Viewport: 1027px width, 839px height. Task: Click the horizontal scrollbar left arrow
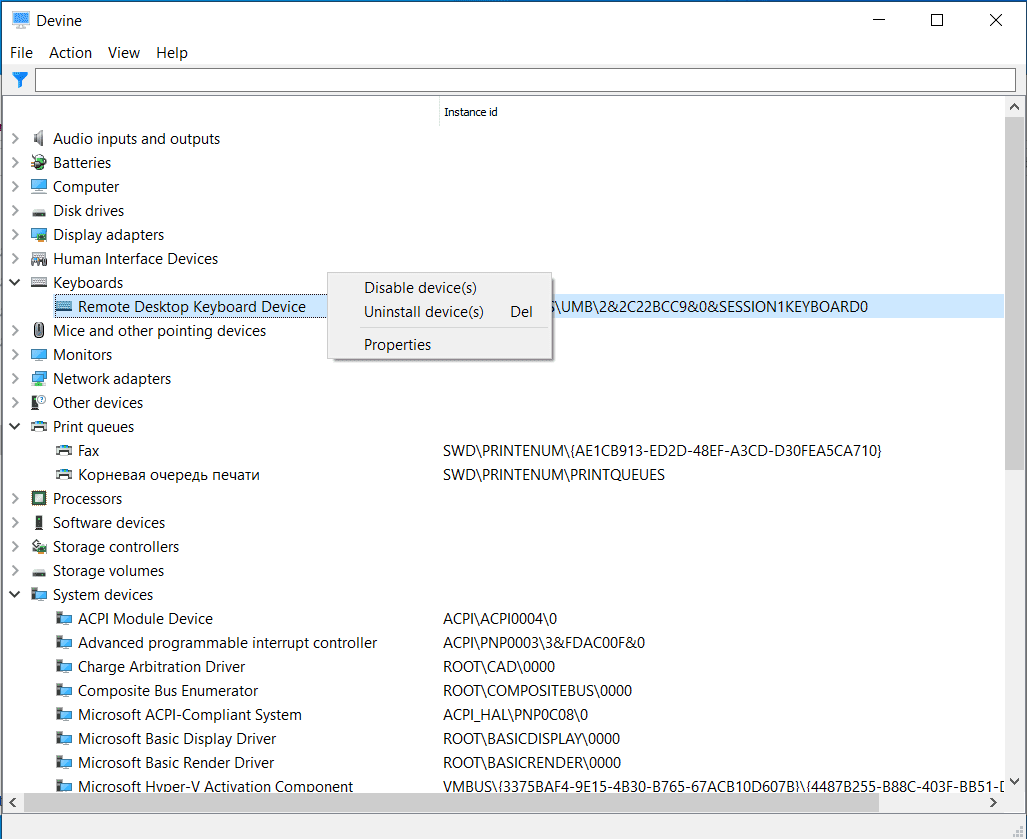[x=13, y=802]
